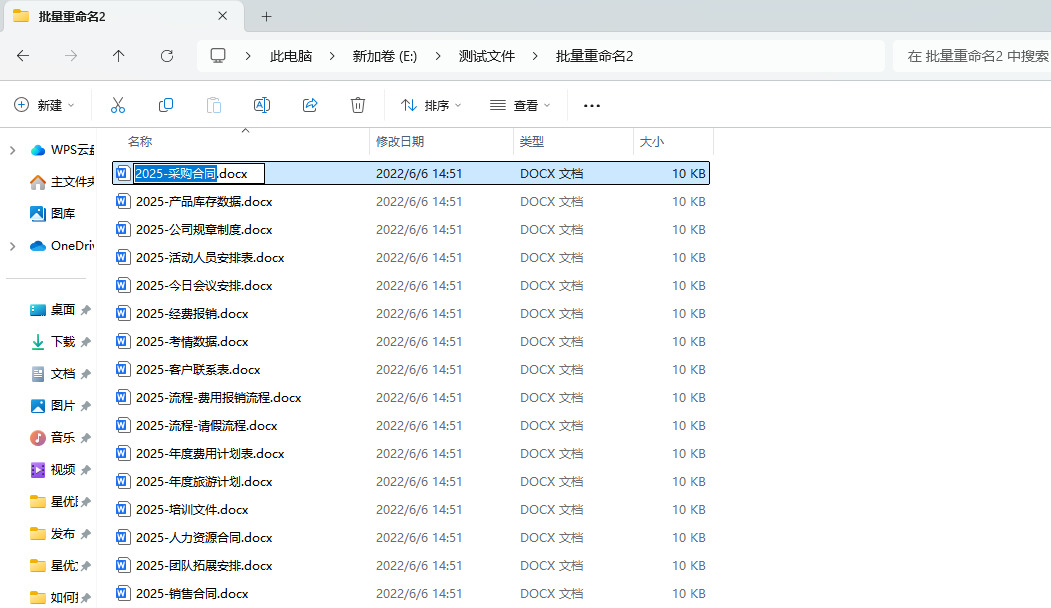Select file 2025-经费报销.docx
1051x608 pixels.
click(411, 314)
